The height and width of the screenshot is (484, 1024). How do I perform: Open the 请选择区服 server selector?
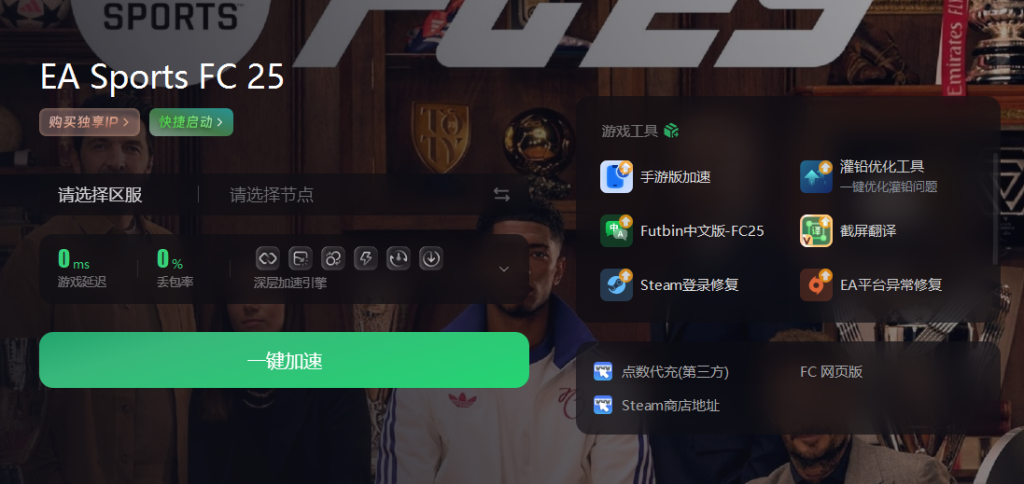(x=100, y=195)
